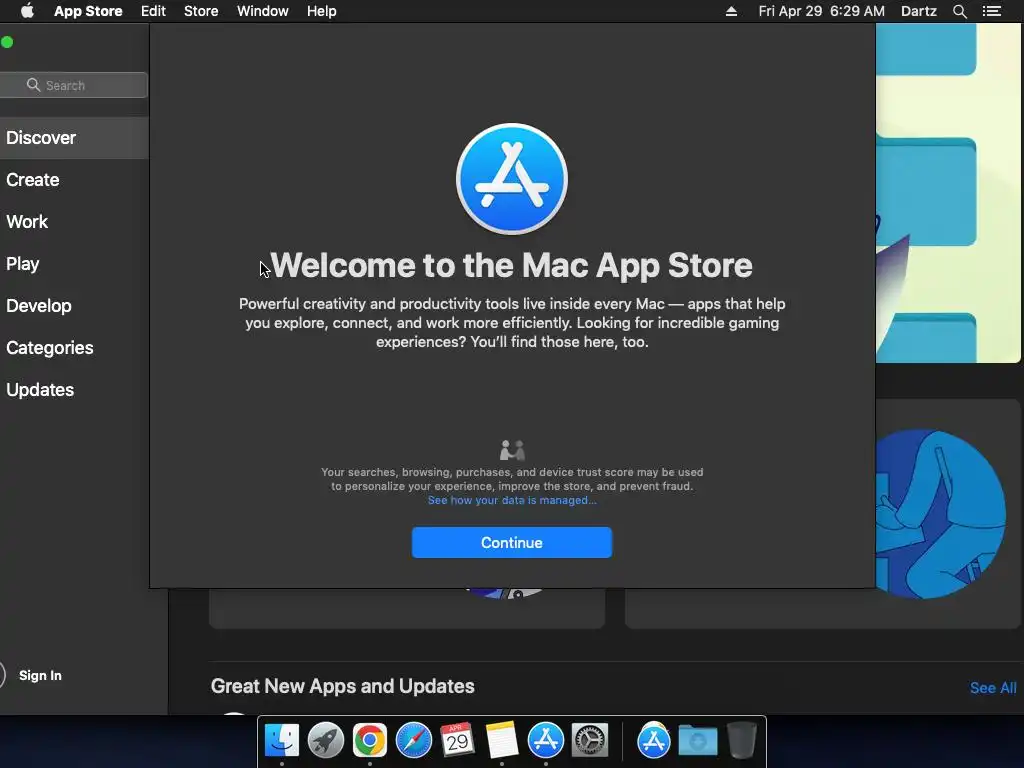Open the Edit menu
Screen dimensions: 1024x768
(x=153, y=11)
